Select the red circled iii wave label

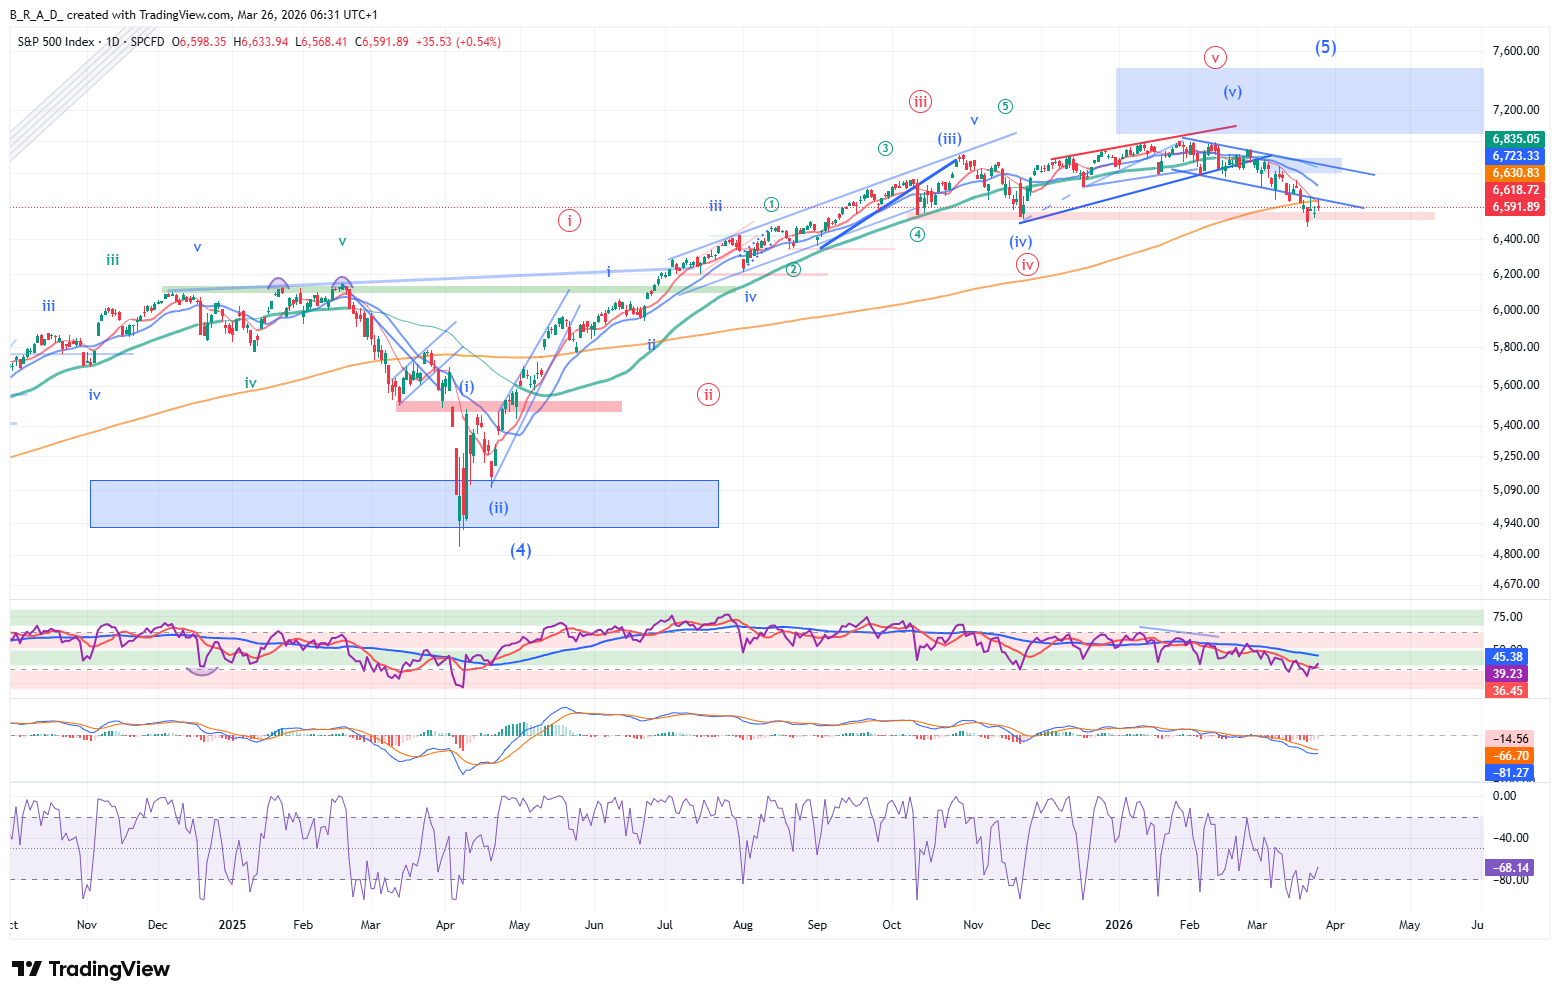[920, 101]
